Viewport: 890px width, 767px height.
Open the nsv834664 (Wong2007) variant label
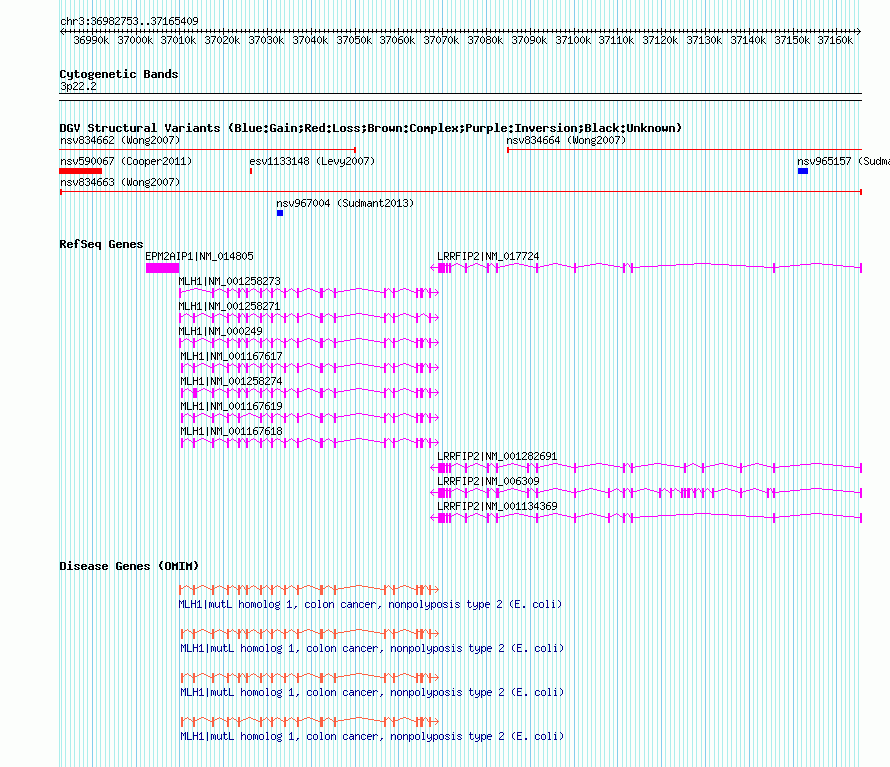566,140
